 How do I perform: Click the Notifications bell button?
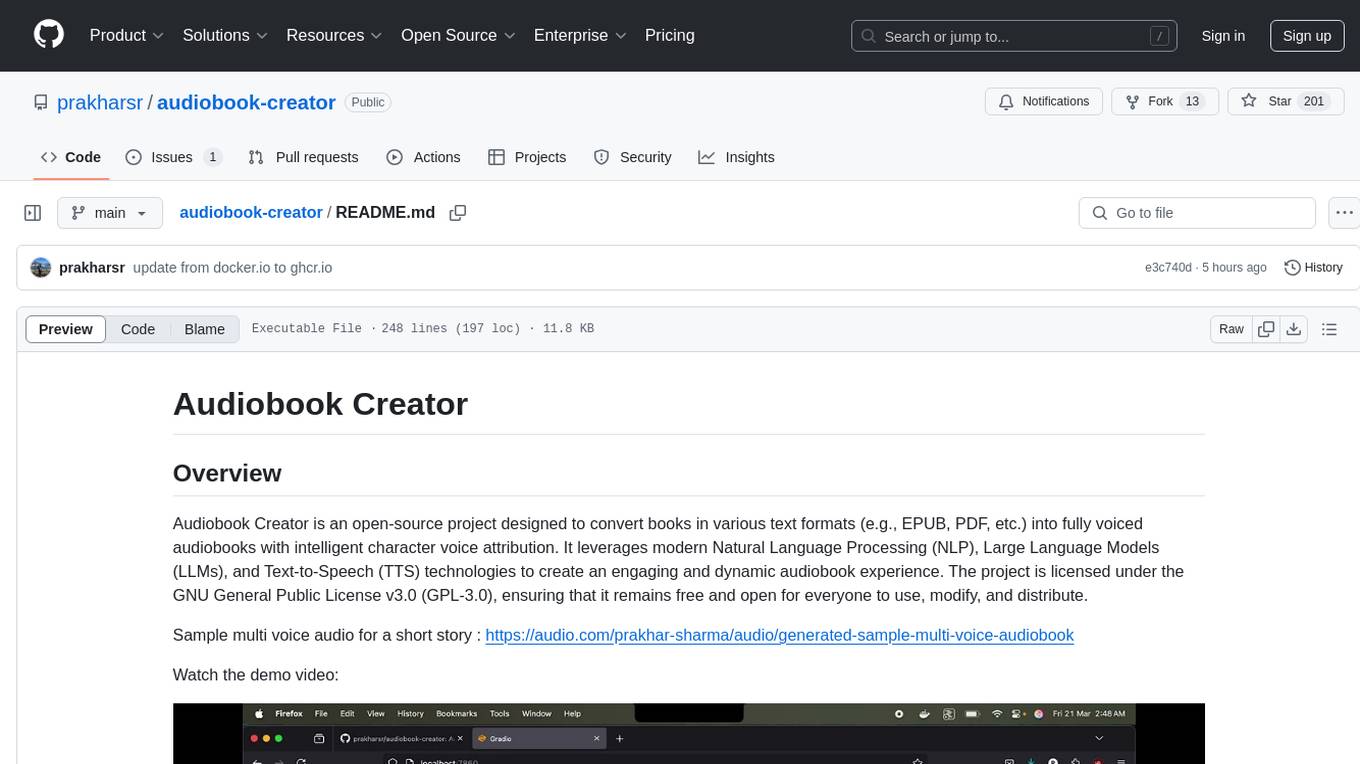pyautogui.click(x=1044, y=102)
